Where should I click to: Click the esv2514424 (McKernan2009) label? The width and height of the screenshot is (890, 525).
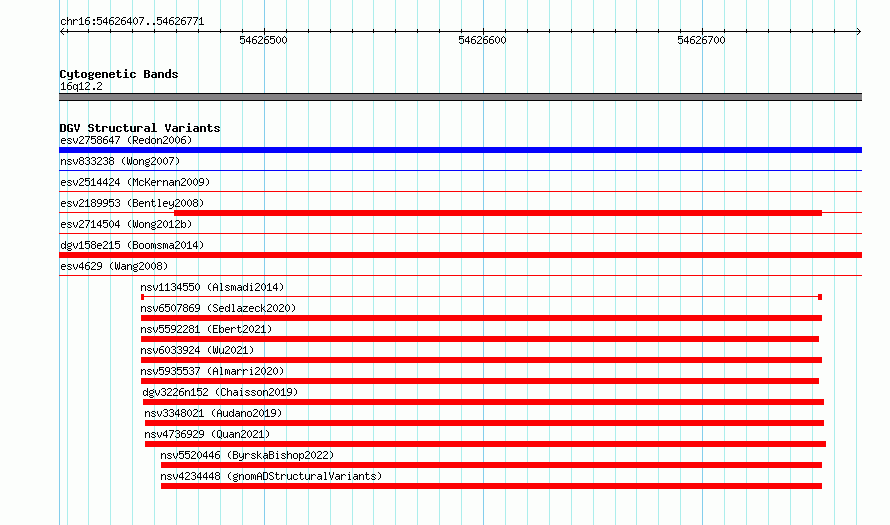(x=135, y=182)
